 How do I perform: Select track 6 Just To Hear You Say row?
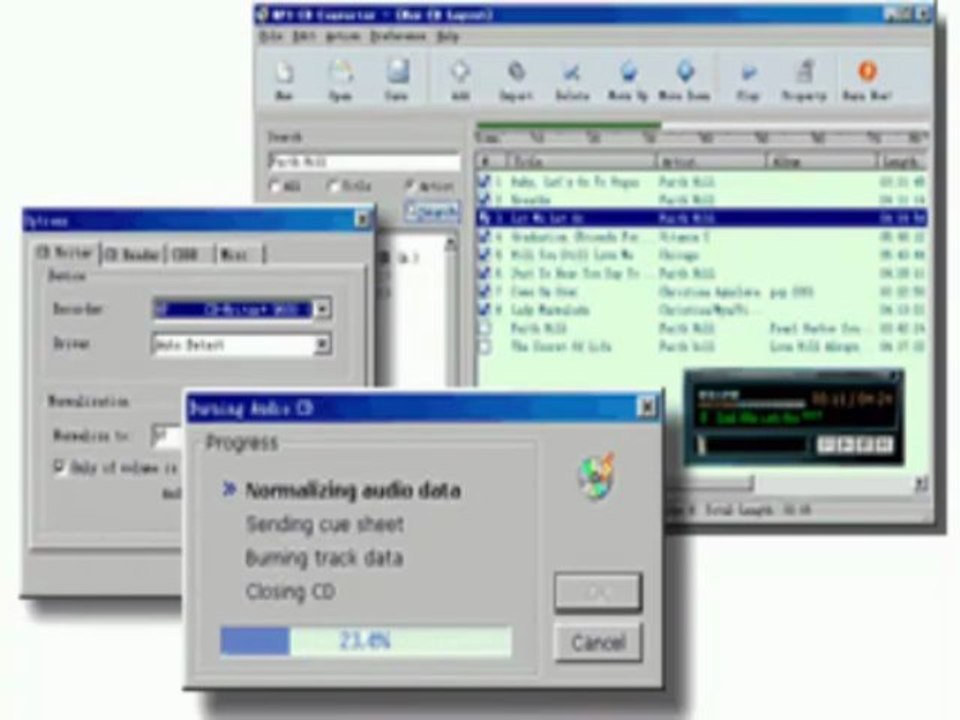(701, 273)
